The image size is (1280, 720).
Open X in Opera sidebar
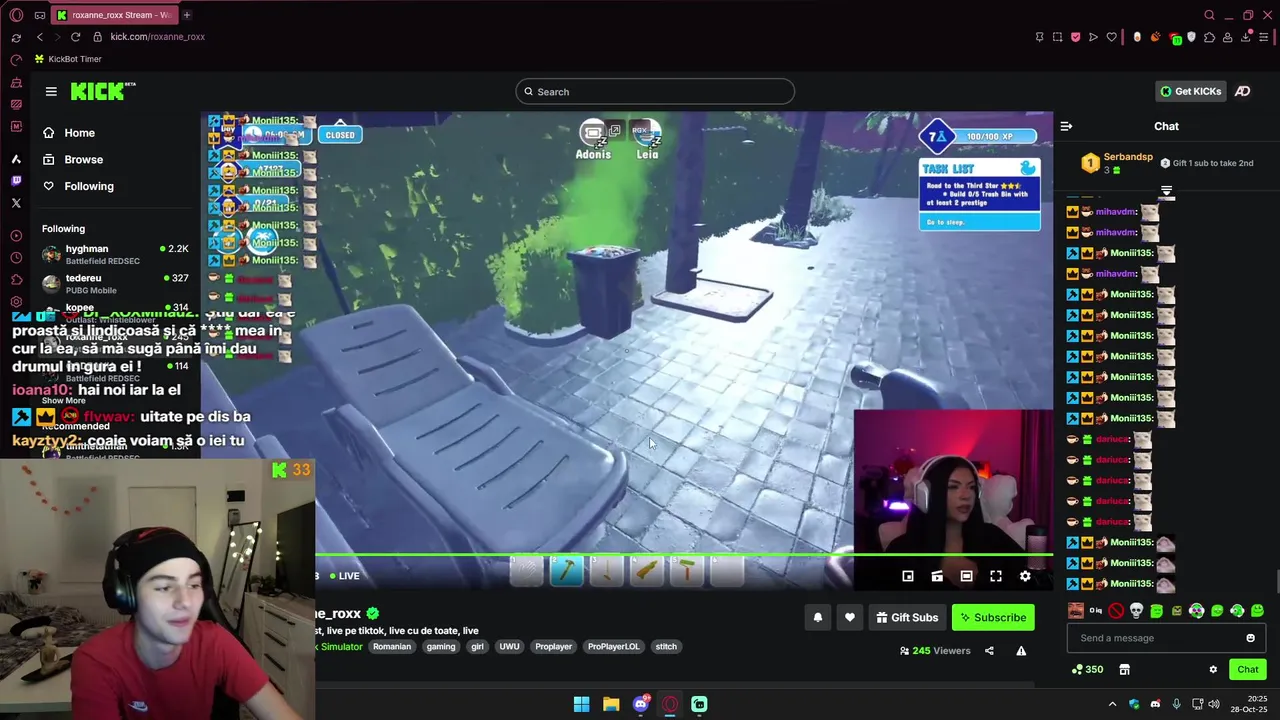click(x=16, y=203)
